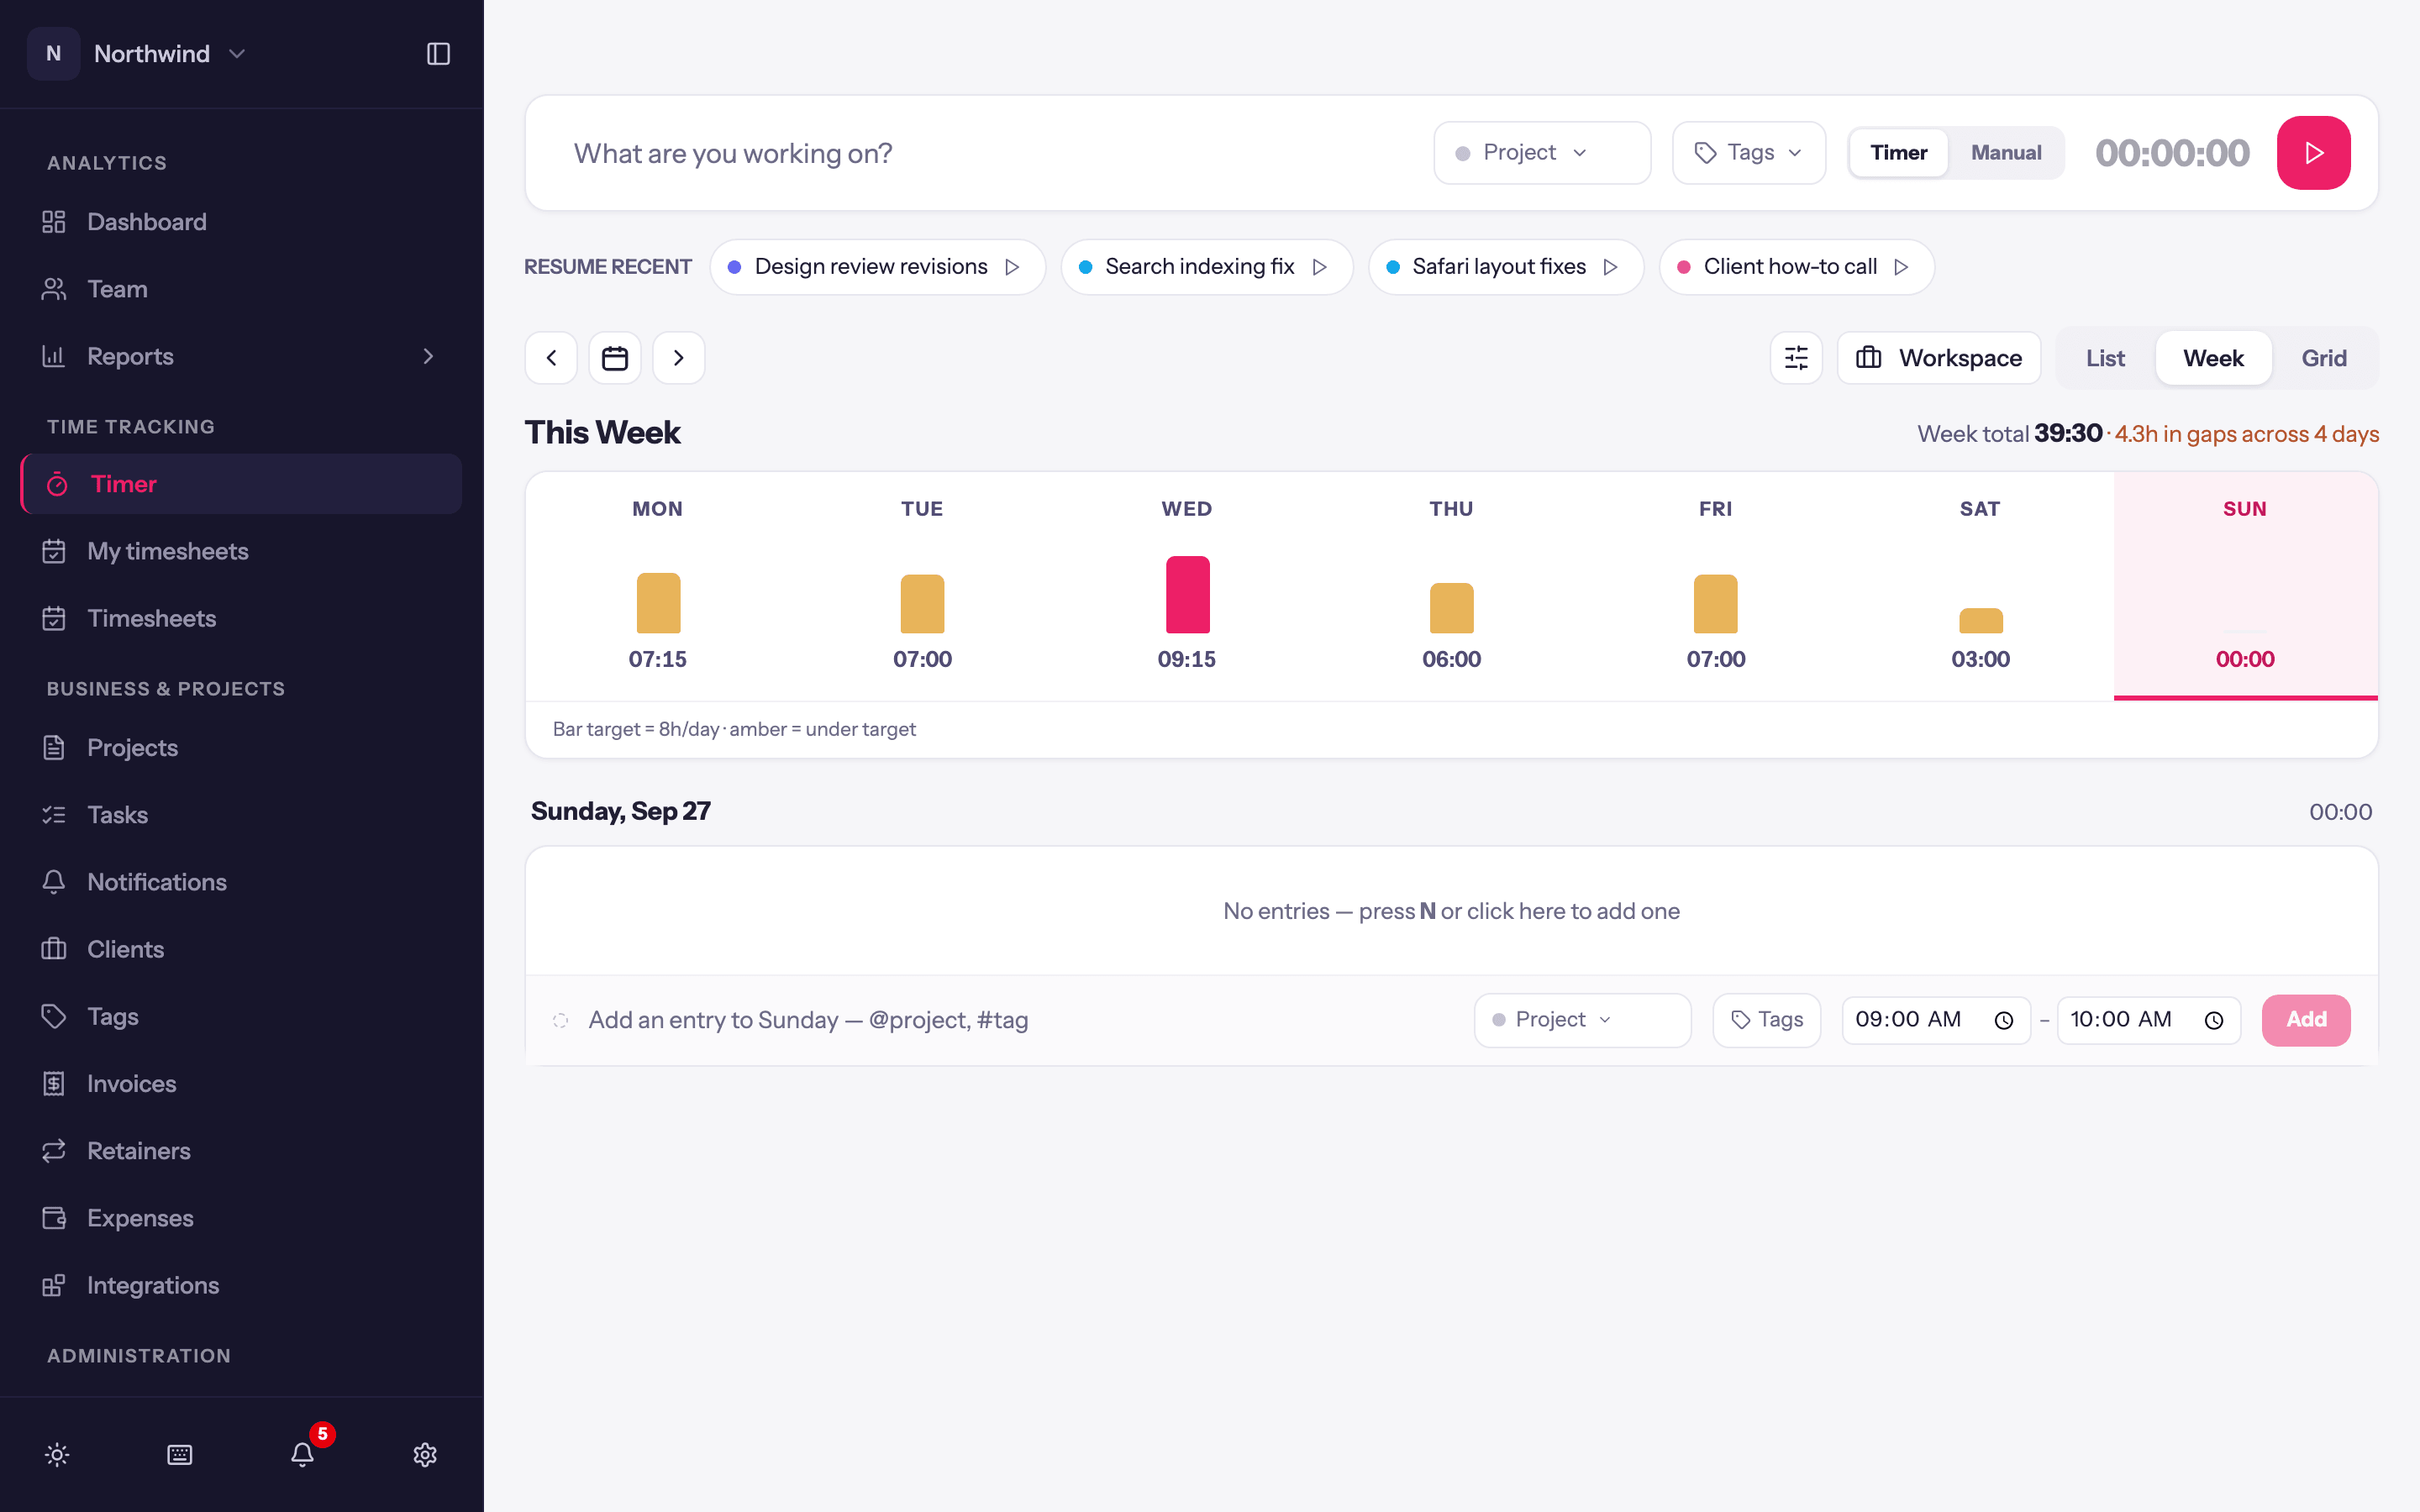The image size is (2420, 1512).
Task: Open Dashboard in the sidebar
Action: (x=241, y=222)
